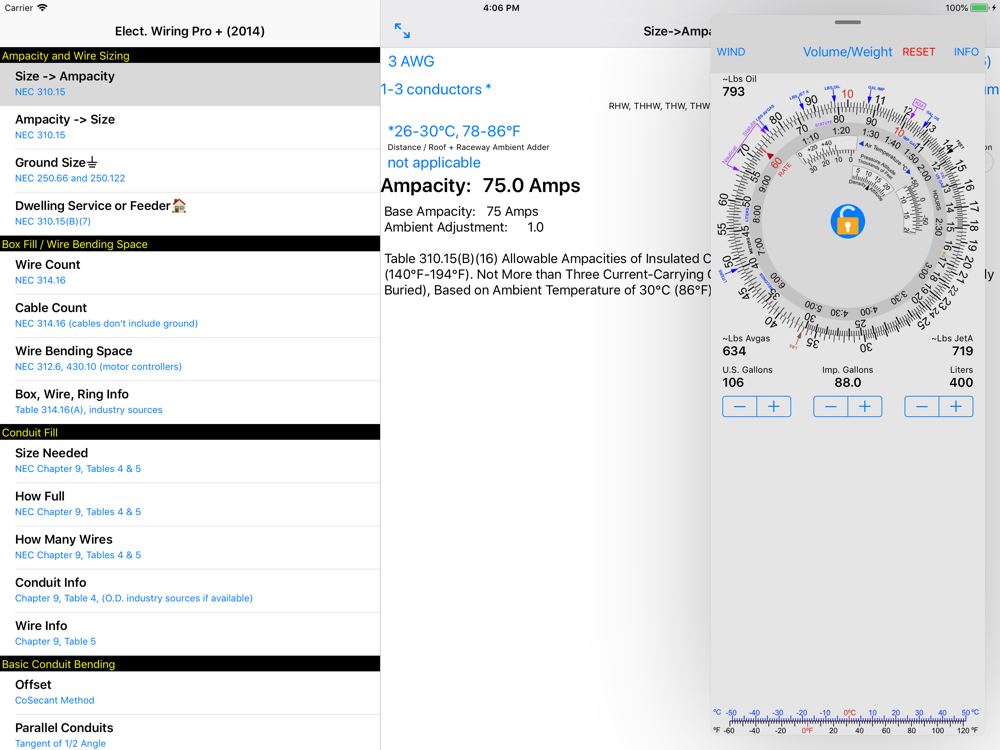The height and width of the screenshot is (750, 1000).
Task: Change ambient temperature 26-30°C setting
Action: pyautogui.click(x=454, y=131)
